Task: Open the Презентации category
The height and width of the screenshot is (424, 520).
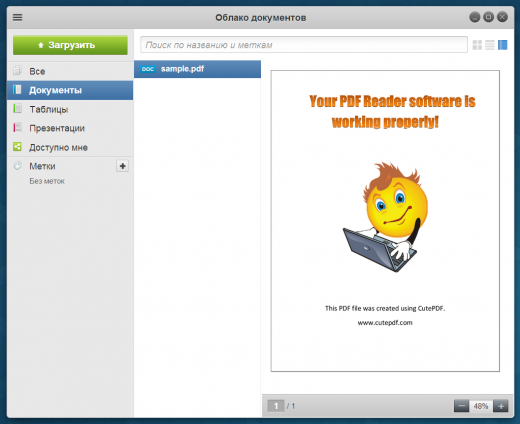Action: click(70, 128)
